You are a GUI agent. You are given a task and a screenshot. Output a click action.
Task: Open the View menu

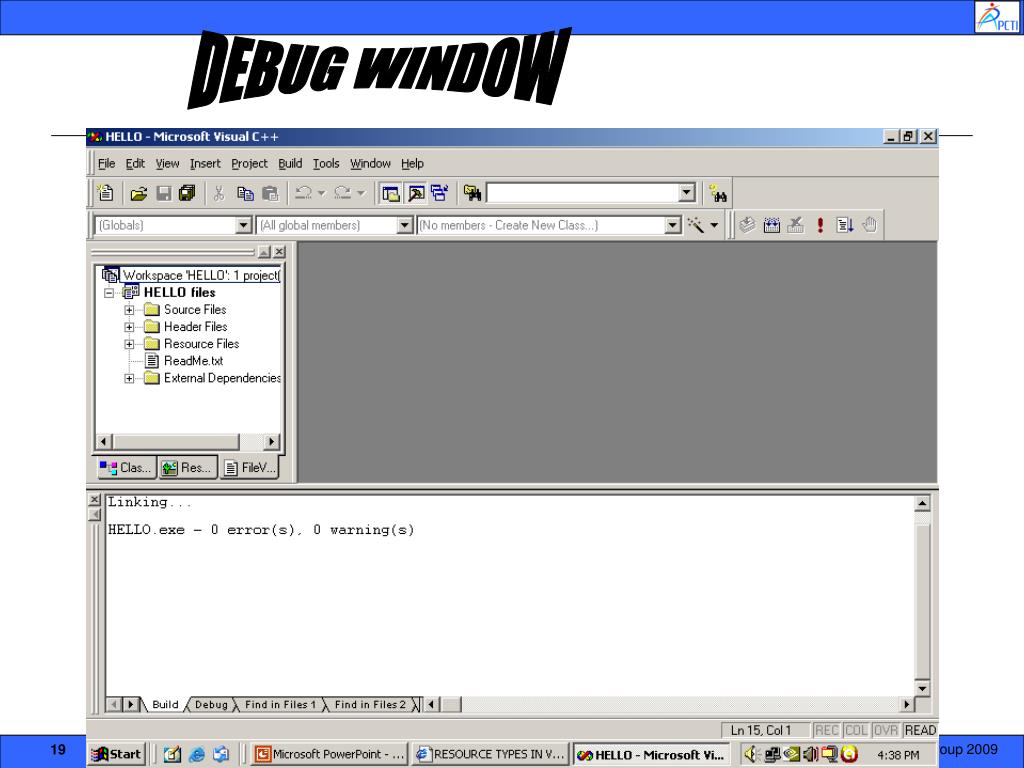(167, 163)
